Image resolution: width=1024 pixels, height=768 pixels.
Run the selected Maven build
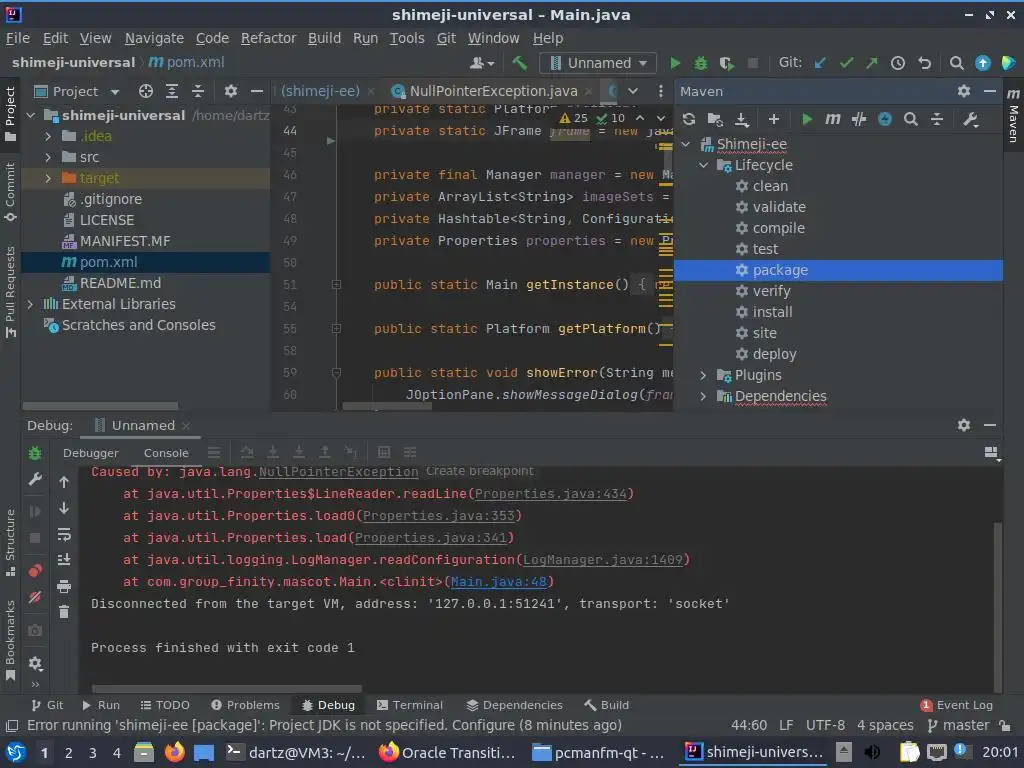click(807, 119)
